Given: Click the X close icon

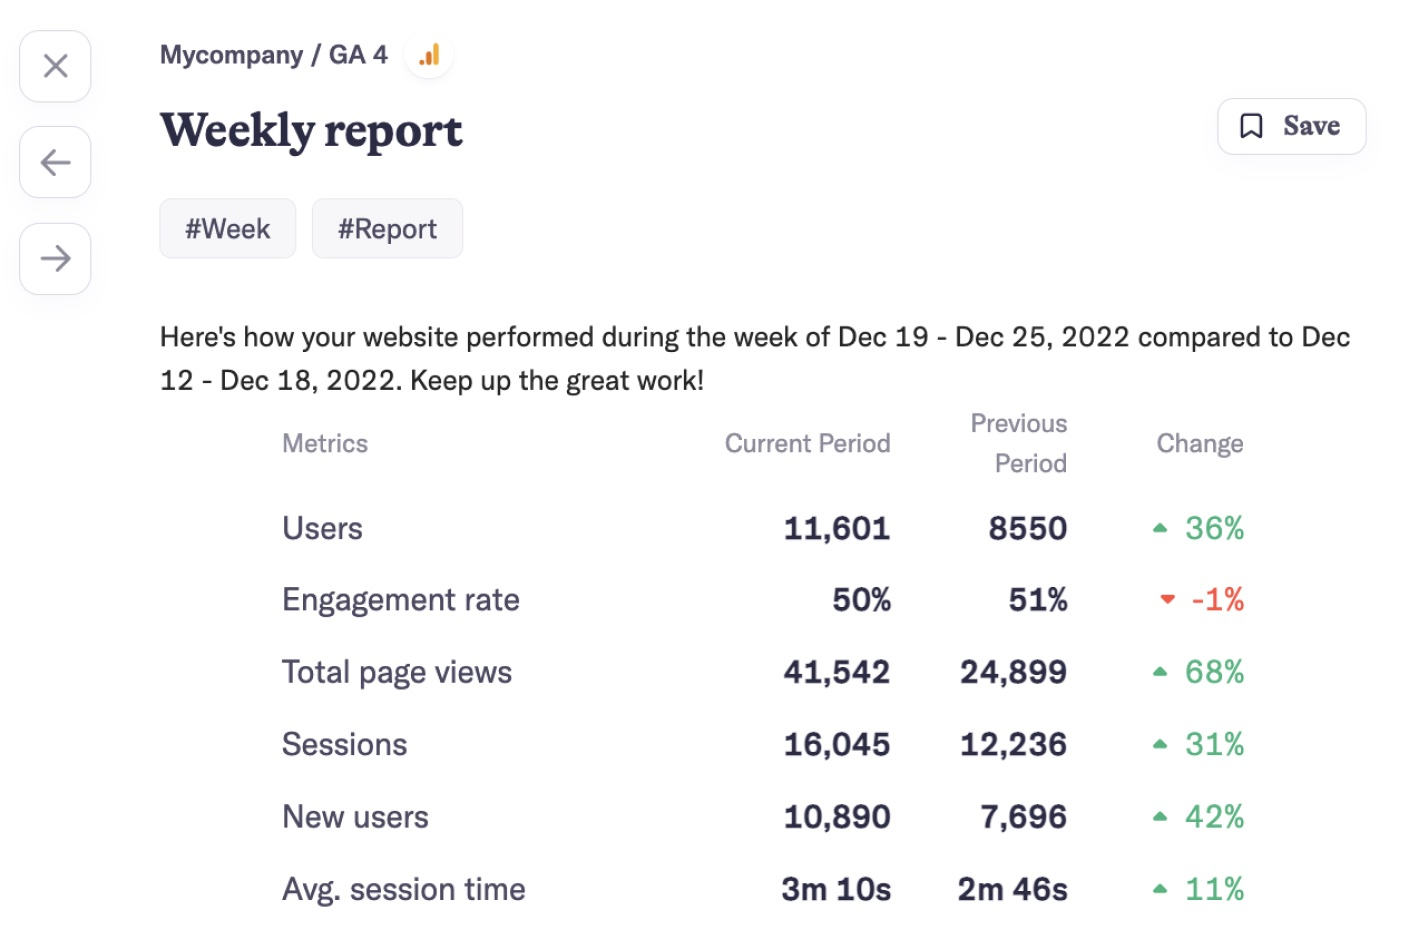Looking at the screenshot, I should click(54, 66).
